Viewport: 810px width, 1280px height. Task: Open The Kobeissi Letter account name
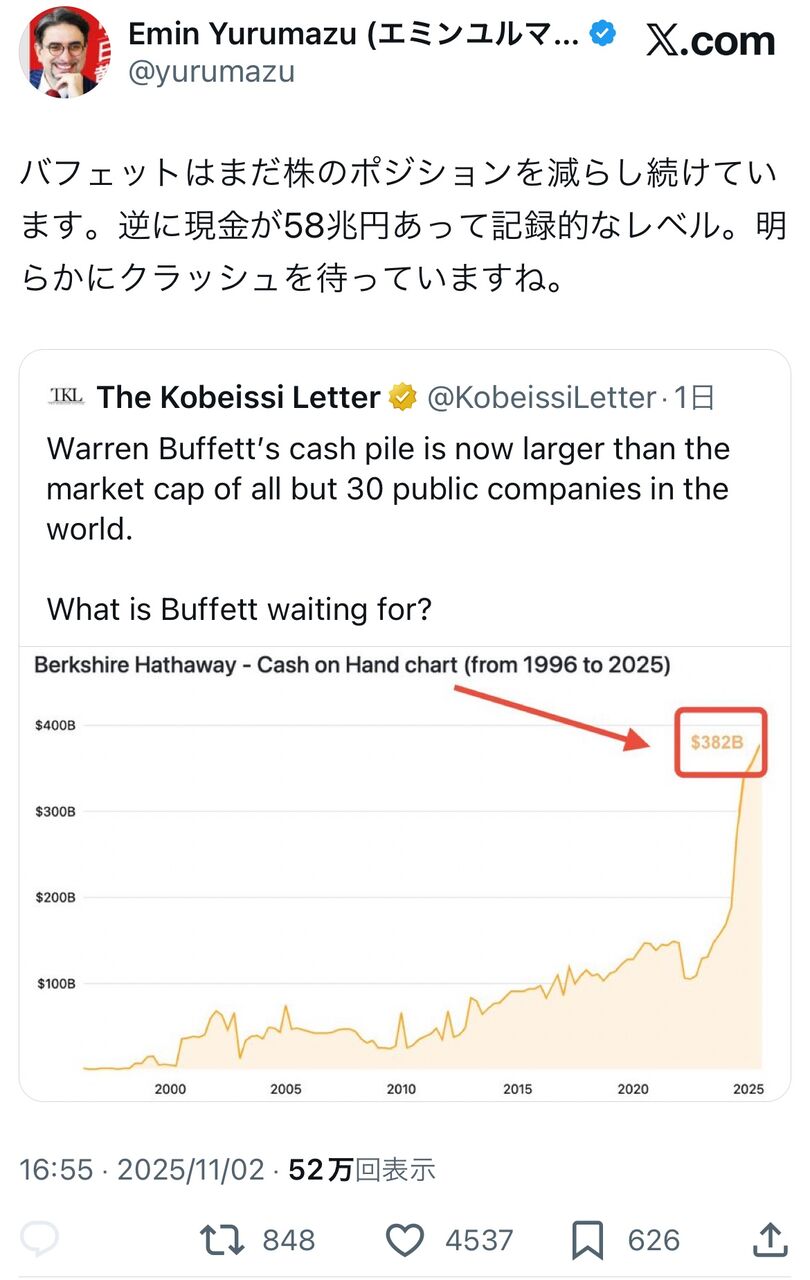tap(239, 398)
